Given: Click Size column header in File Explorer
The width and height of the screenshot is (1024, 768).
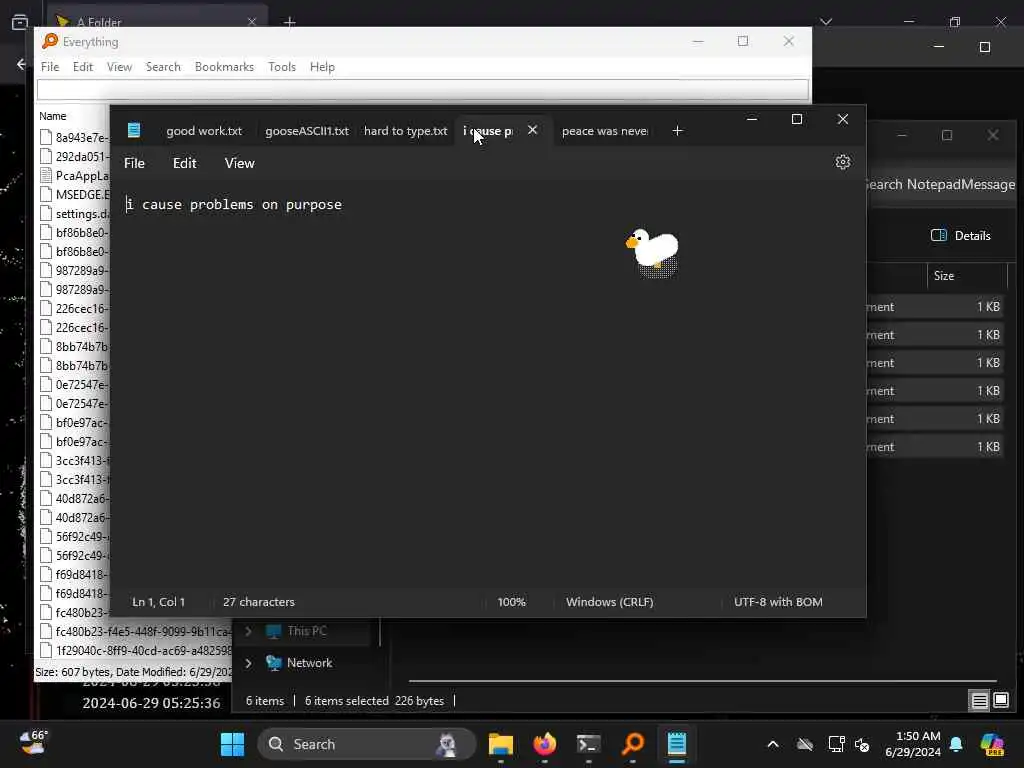Looking at the screenshot, I should pos(944,276).
